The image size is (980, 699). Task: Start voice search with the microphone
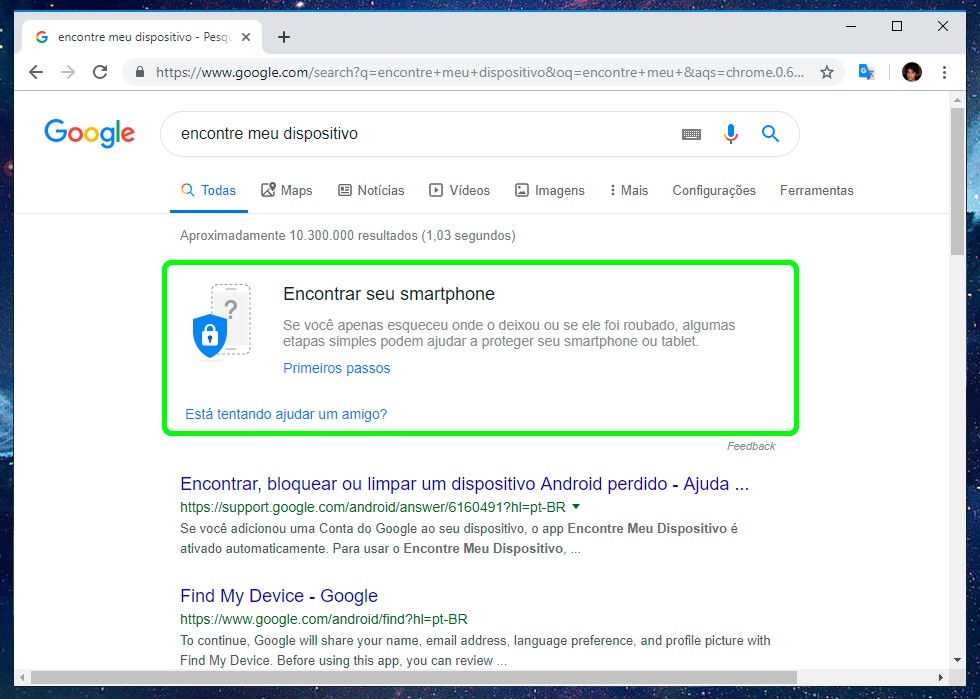click(x=731, y=134)
